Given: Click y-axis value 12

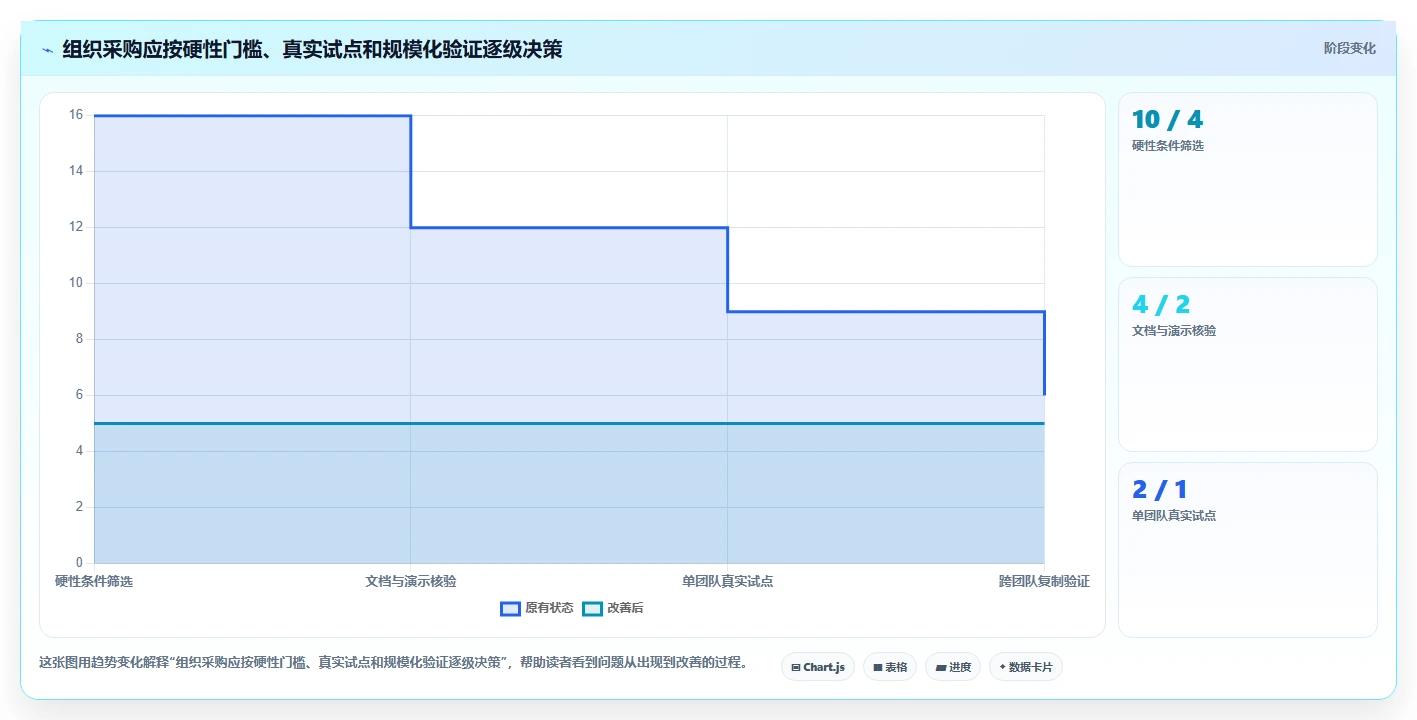Looking at the screenshot, I should [x=76, y=227].
